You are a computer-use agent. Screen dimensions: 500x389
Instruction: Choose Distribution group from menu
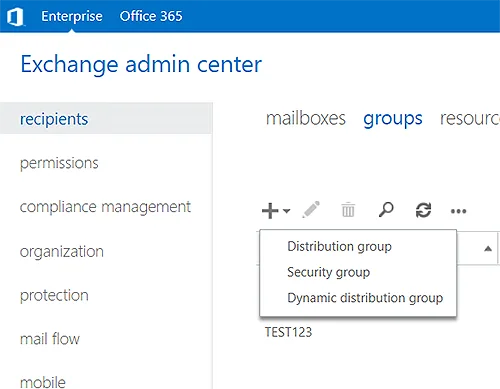(x=339, y=246)
